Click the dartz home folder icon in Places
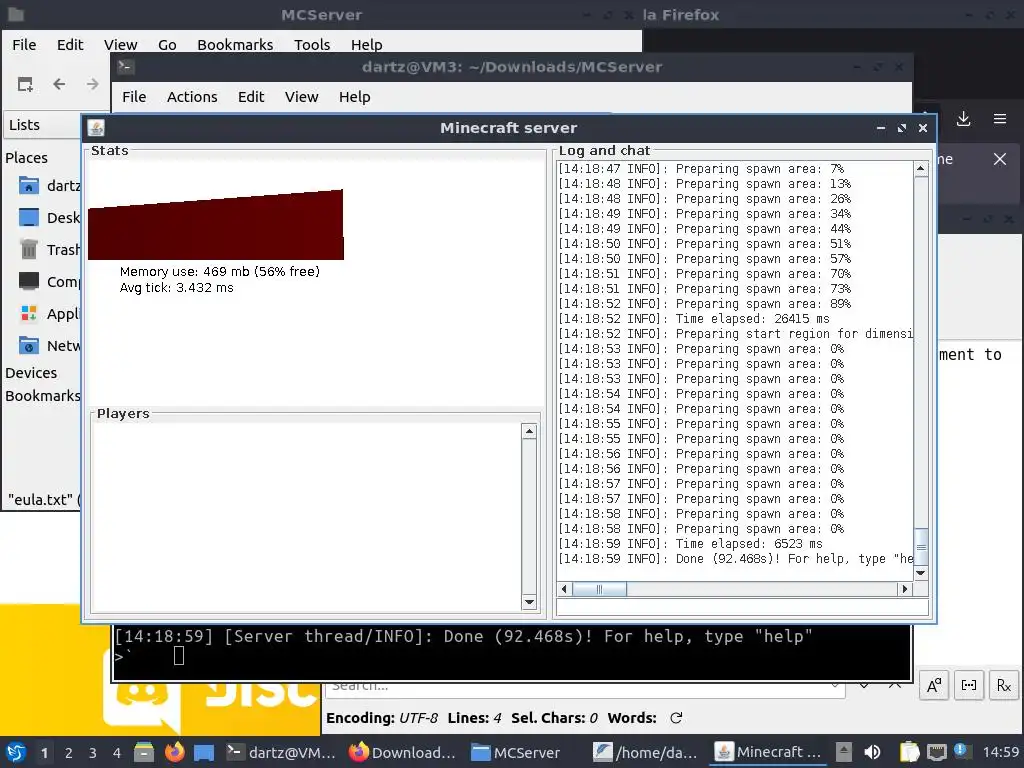Image resolution: width=1024 pixels, height=768 pixels. pos(29,186)
